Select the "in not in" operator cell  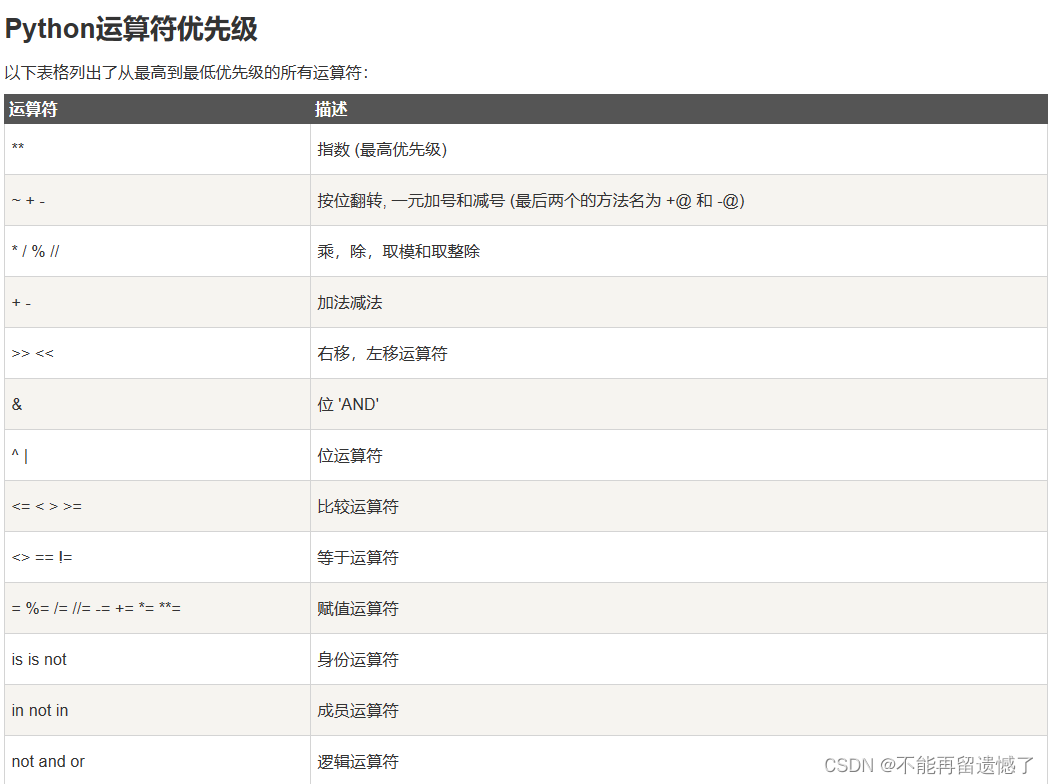tap(157, 710)
